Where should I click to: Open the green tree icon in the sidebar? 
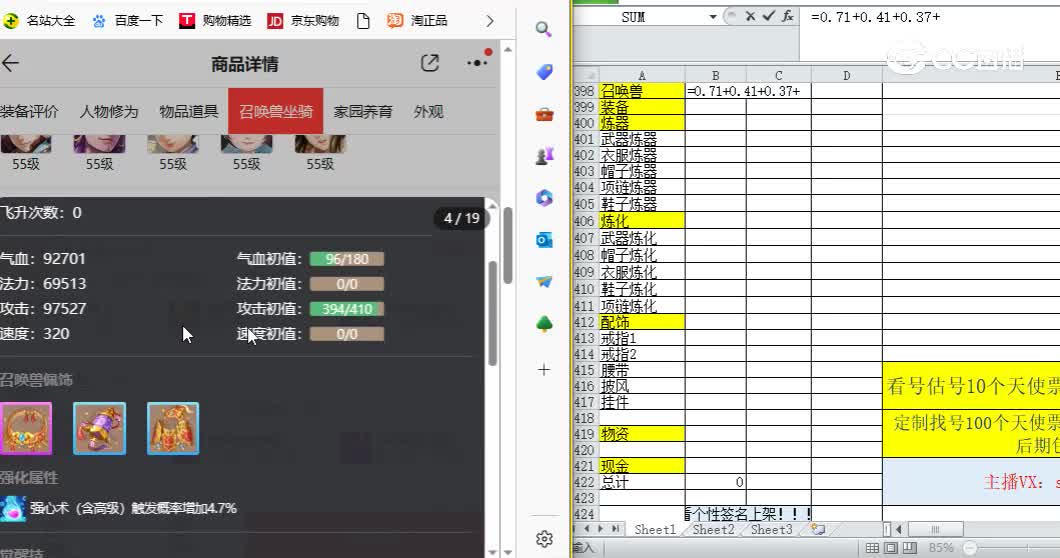pos(544,324)
